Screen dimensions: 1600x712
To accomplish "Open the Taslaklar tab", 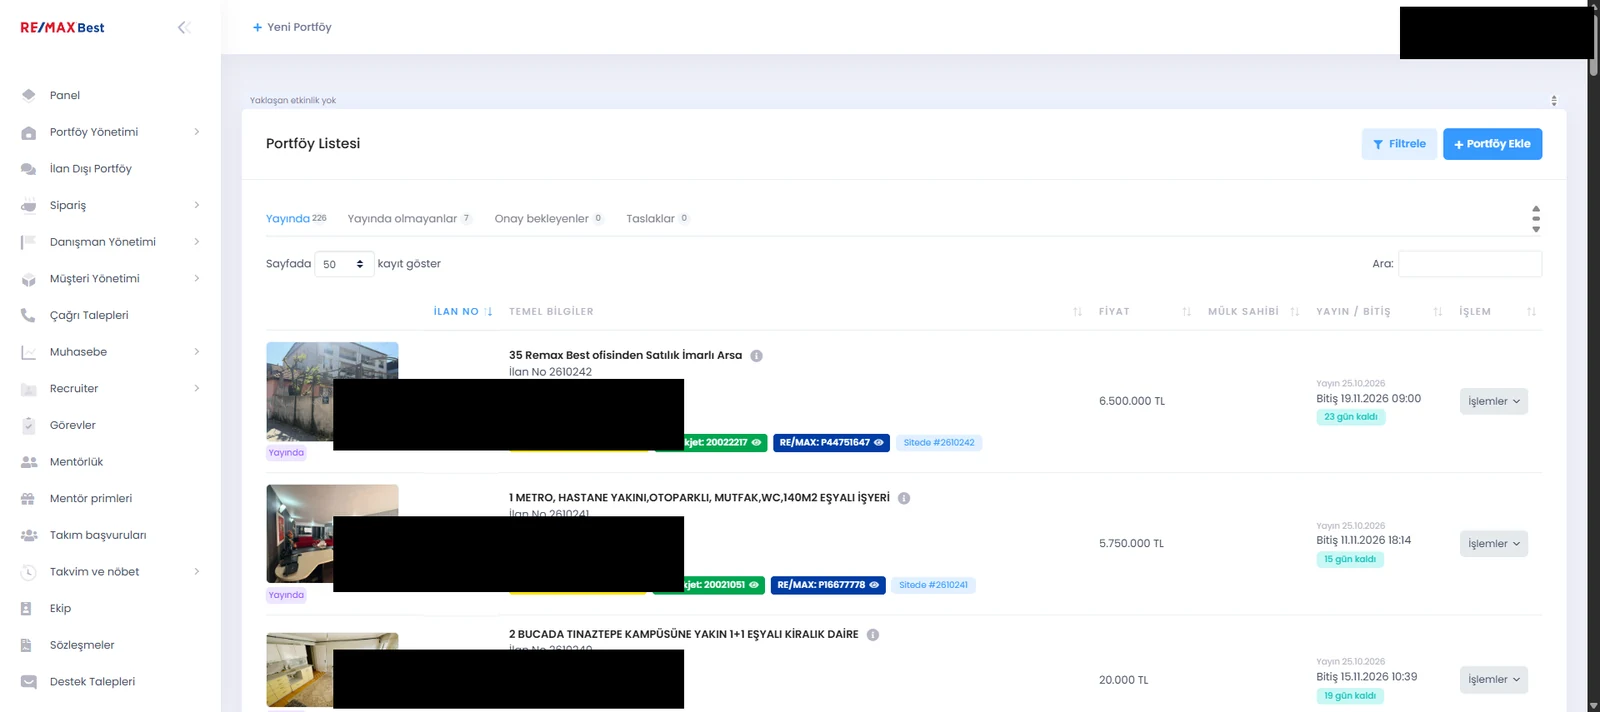I will pos(658,218).
